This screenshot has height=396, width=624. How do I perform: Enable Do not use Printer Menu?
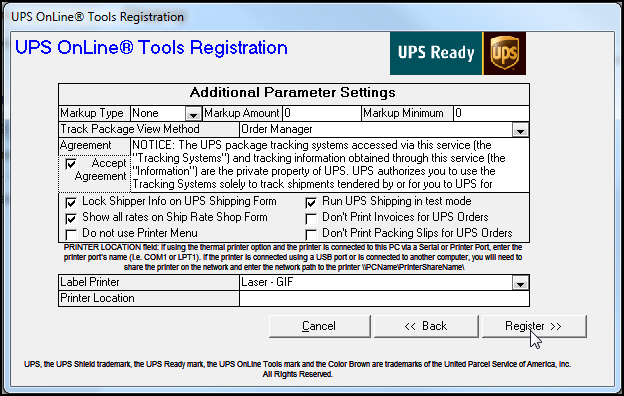coord(71,234)
